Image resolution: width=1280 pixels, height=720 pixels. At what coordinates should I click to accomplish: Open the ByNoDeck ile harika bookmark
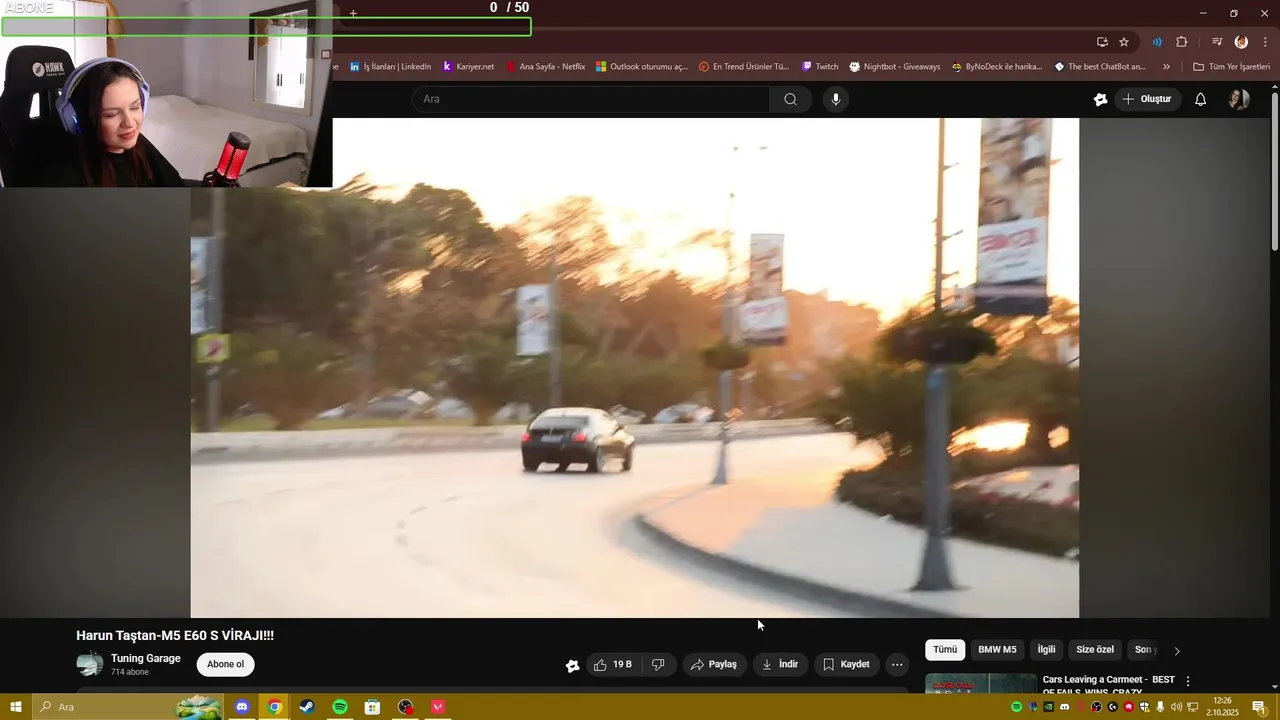coord(997,67)
